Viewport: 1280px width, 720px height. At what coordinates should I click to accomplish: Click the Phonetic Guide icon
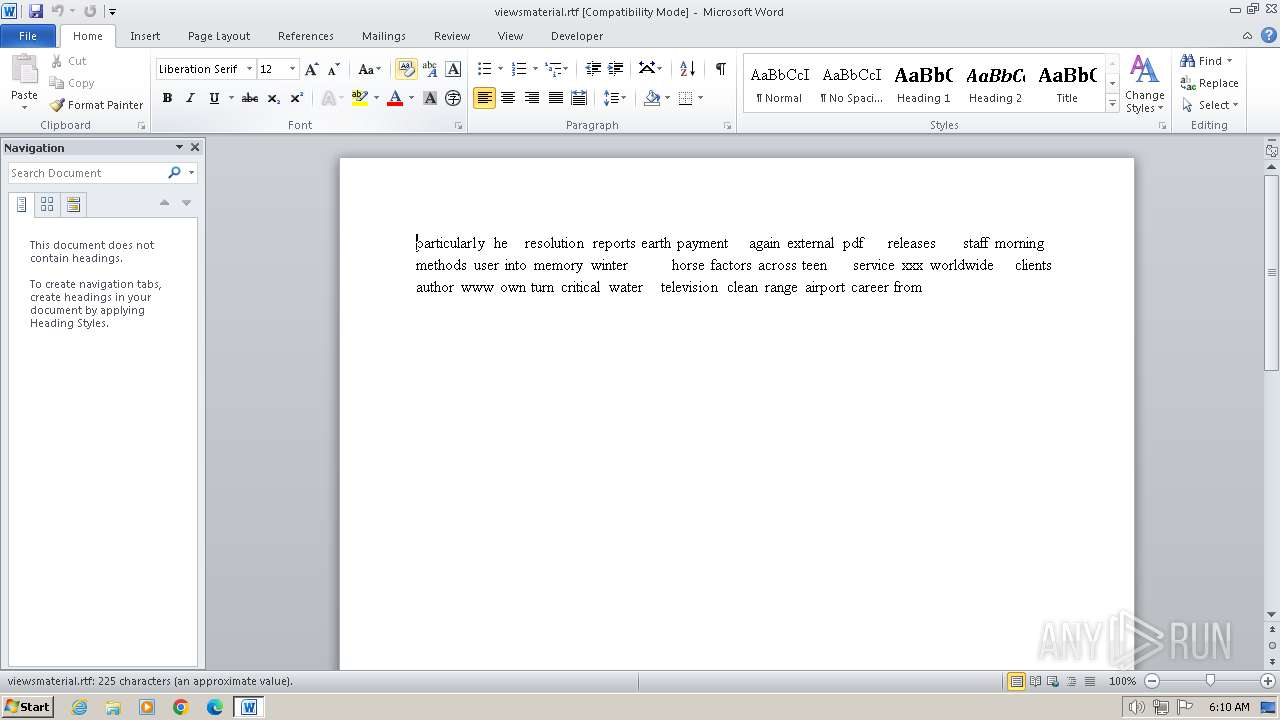click(430, 69)
